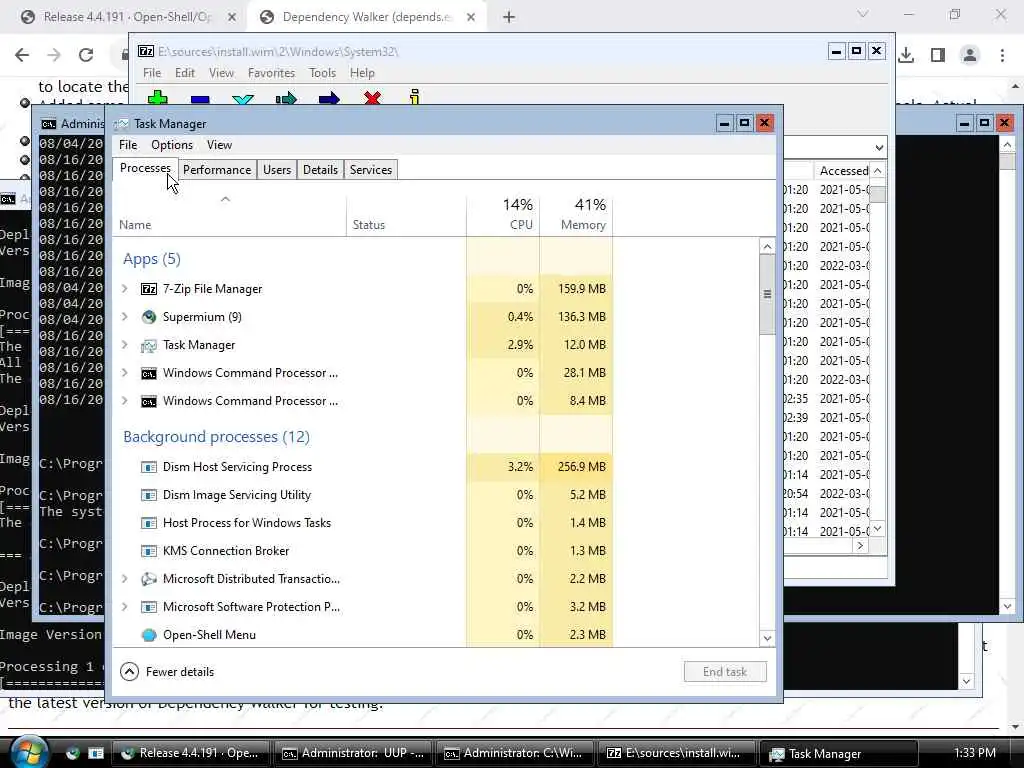Click the Microsoft Software Protection icon
Screen dimensions: 1024x768
tap(149, 607)
